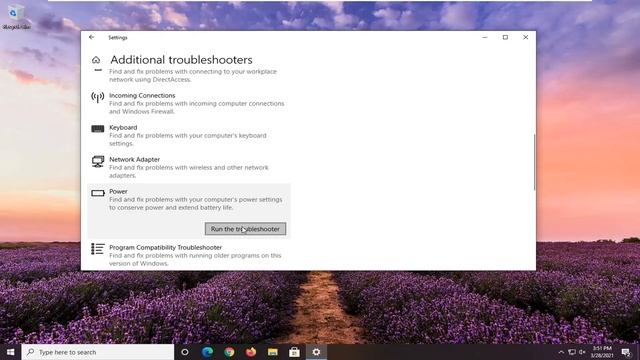
Task: Open File Explorer from the taskbar
Action: [x=273, y=352]
